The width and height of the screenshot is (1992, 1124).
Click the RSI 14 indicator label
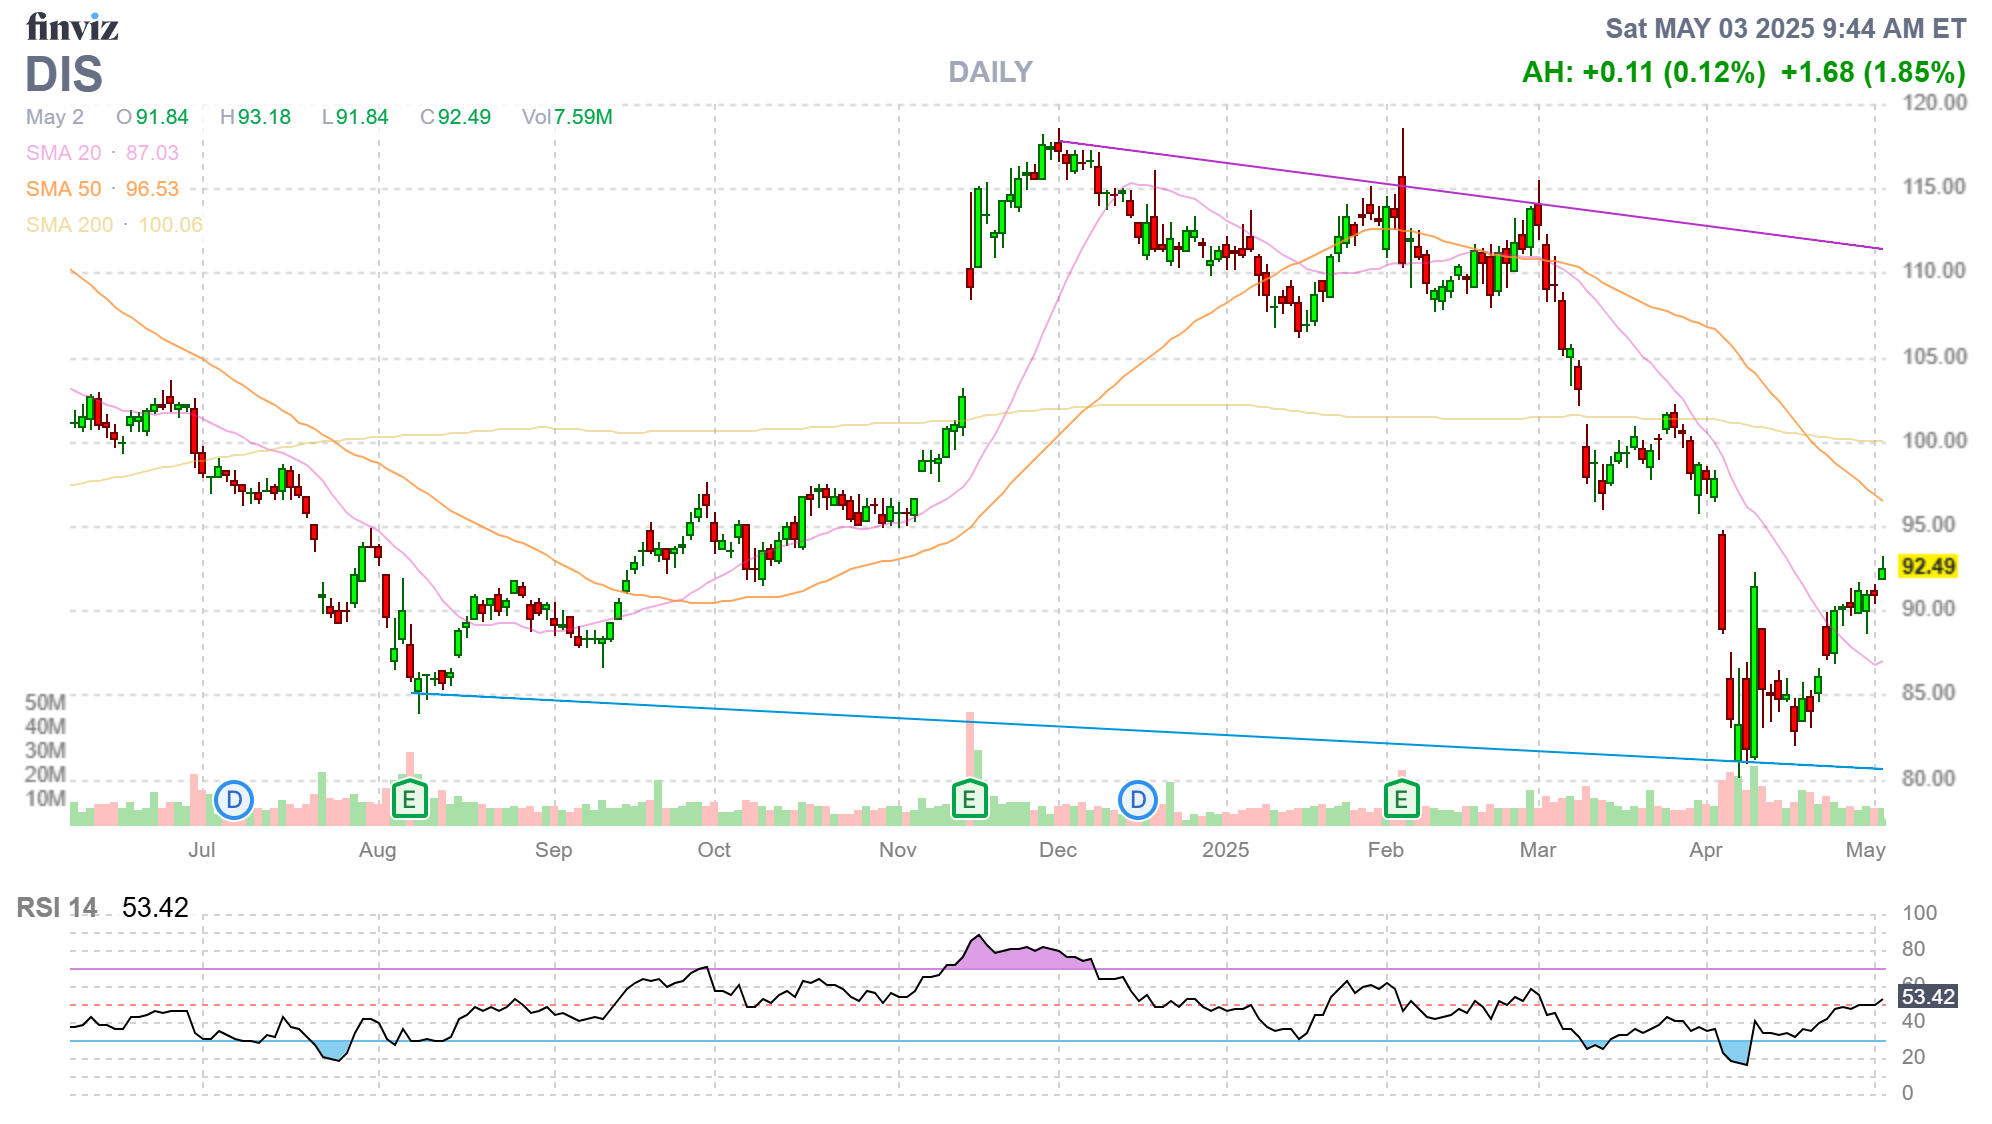(x=57, y=908)
